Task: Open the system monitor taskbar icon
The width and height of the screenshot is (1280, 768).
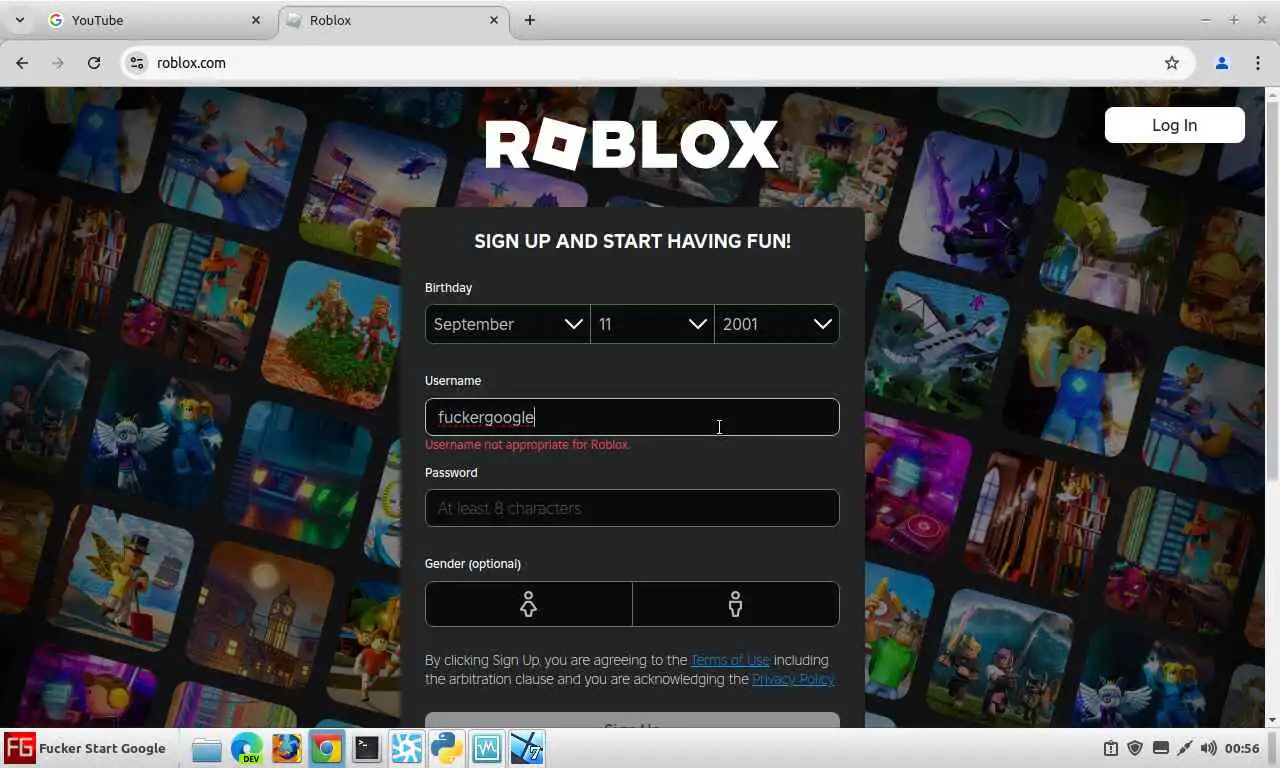Action: [x=487, y=748]
